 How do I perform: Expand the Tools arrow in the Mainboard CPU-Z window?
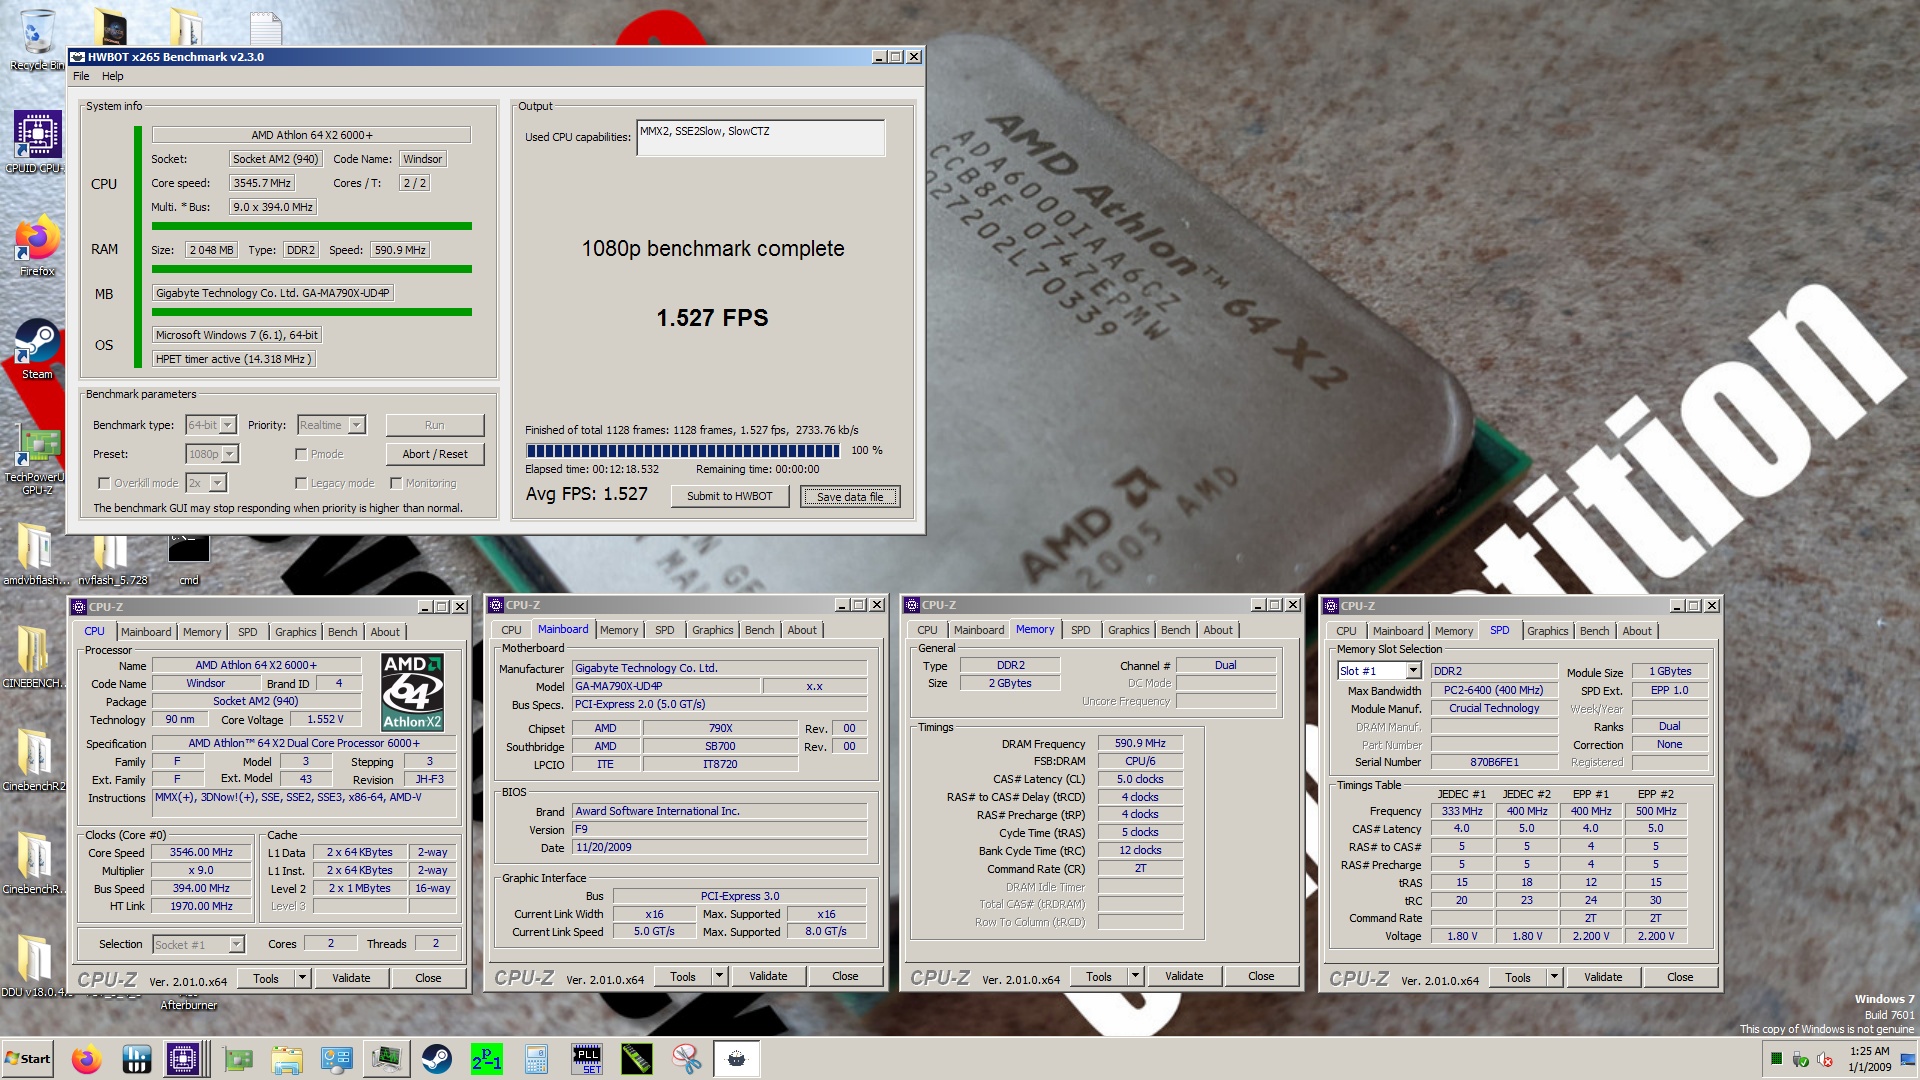coord(719,976)
